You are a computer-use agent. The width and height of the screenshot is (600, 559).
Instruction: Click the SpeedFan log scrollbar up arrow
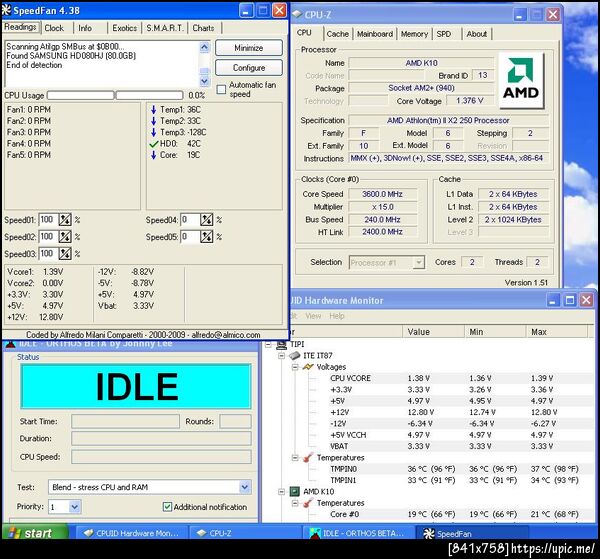[x=205, y=47]
